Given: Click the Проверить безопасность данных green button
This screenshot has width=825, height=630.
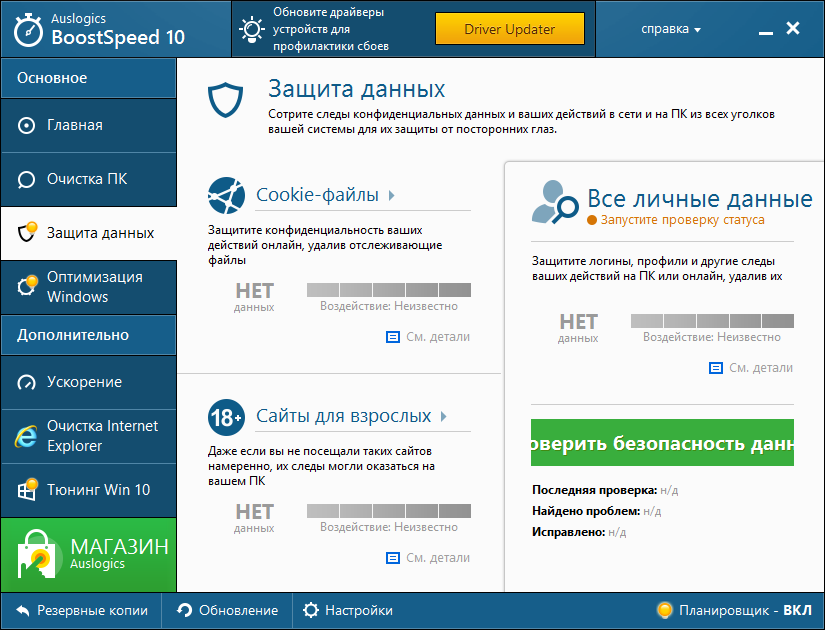Looking at the screenshot, I should click(662, 442).
